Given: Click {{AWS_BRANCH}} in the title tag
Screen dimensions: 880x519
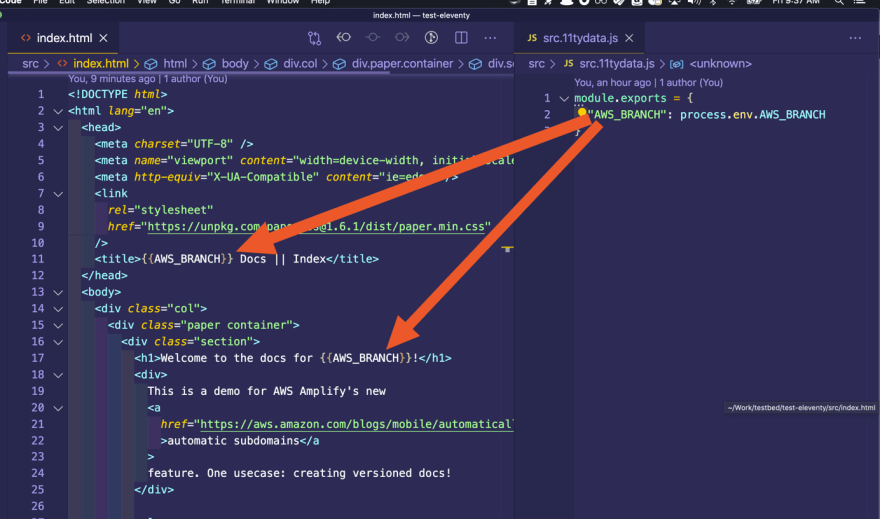Looking at the screenshot, I should pyautogui.click(x=187, y=259).
